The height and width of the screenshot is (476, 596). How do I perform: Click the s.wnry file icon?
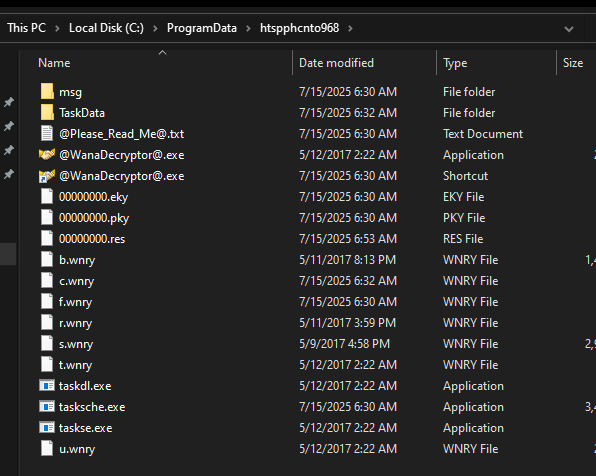coord(47,344)
